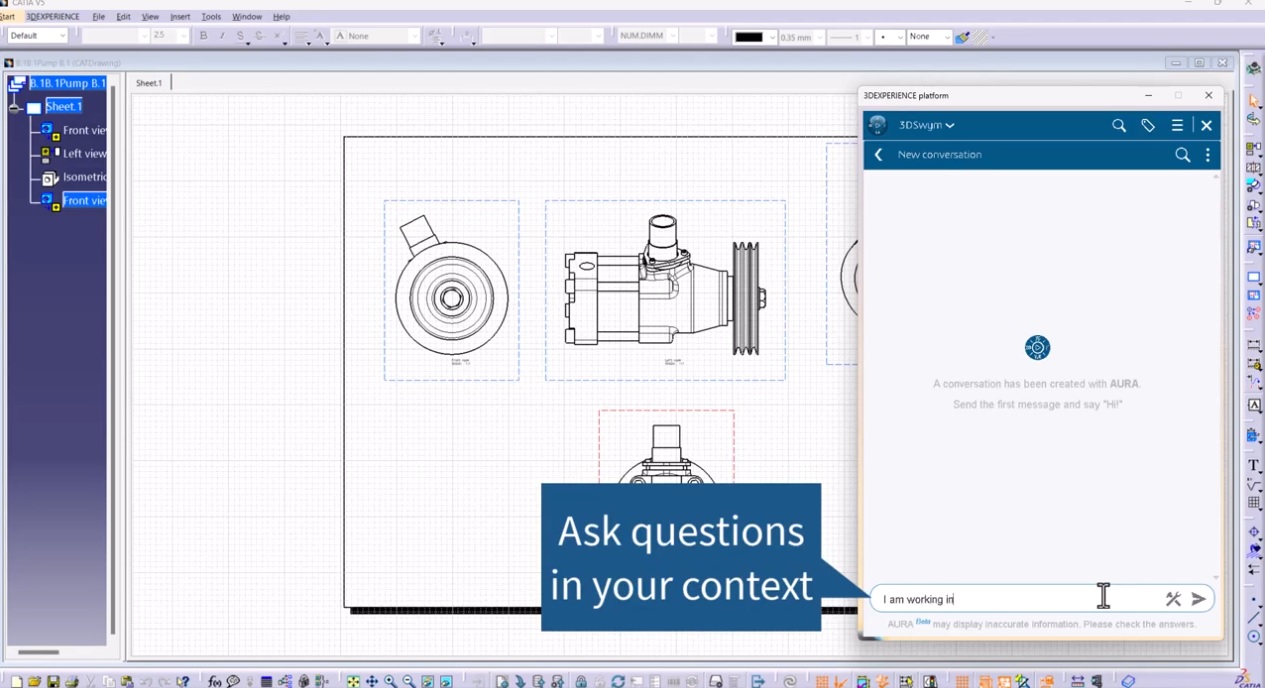1265x688 pixels.
Task: Open the Tools menu
Action: [211, 17]
